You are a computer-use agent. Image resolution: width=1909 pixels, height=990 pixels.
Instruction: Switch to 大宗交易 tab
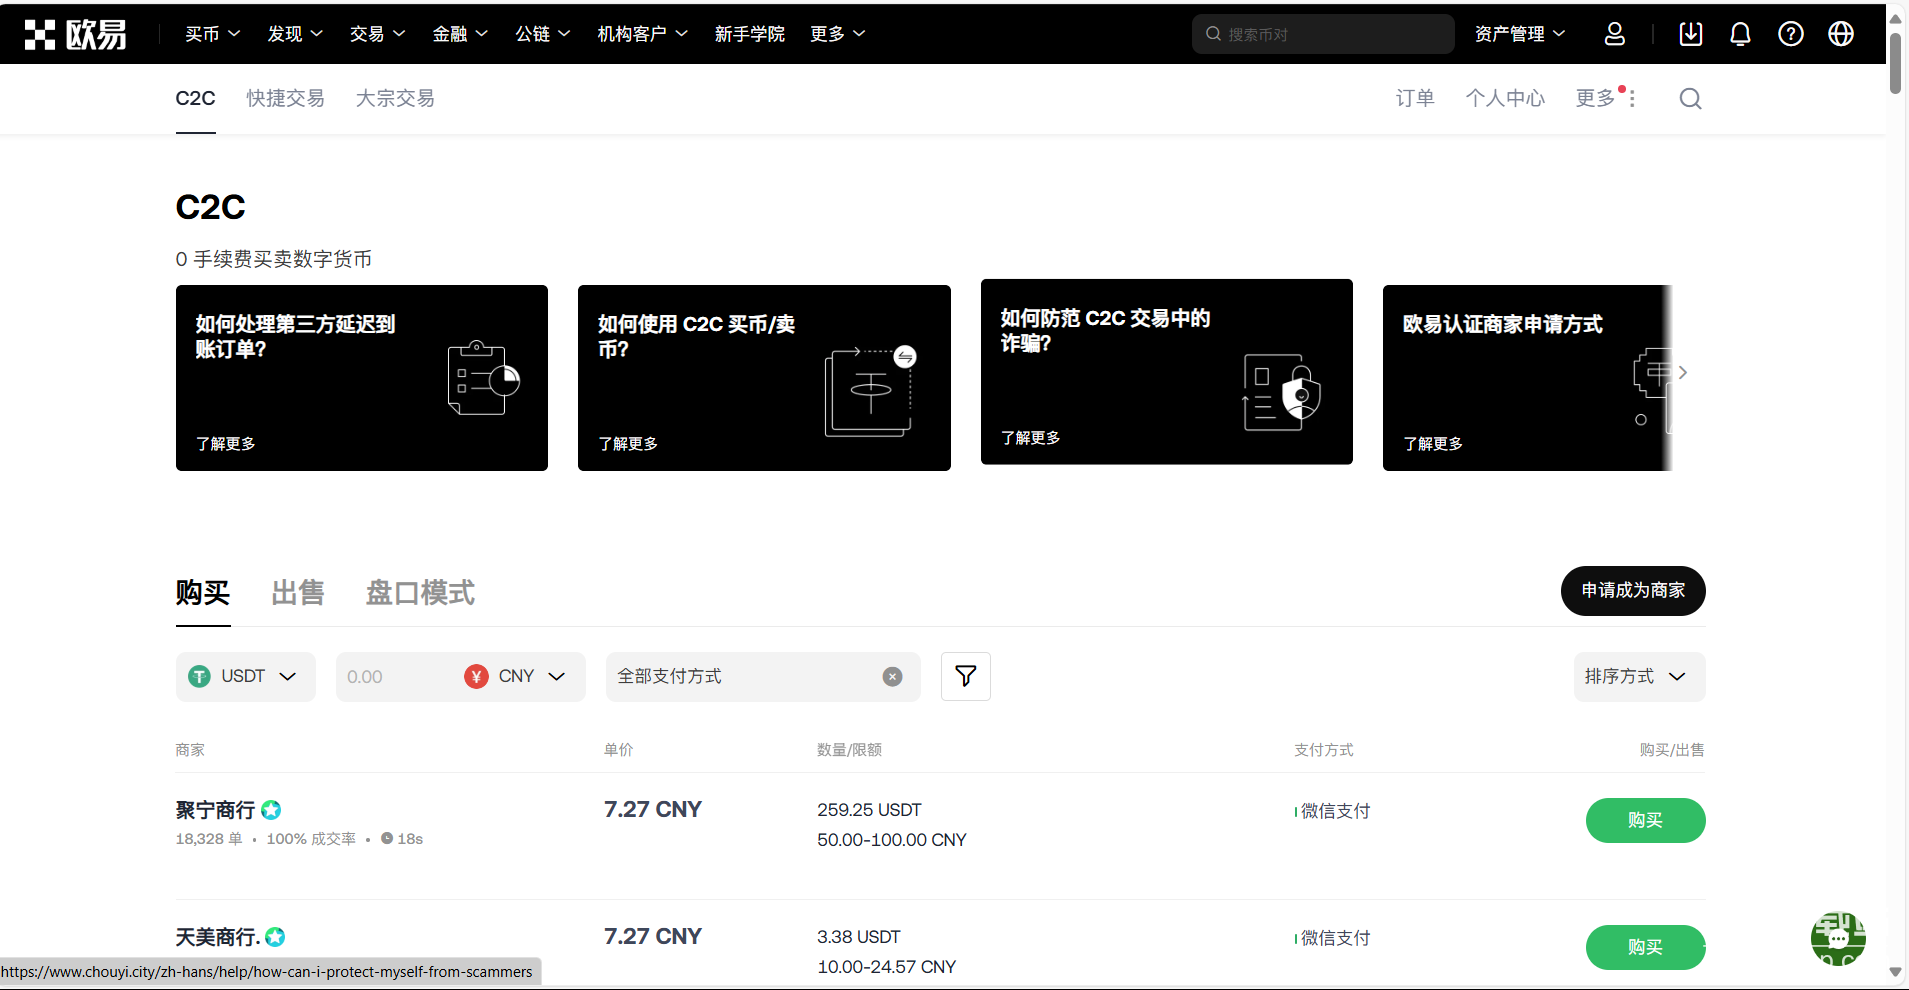tap(396, 98)
